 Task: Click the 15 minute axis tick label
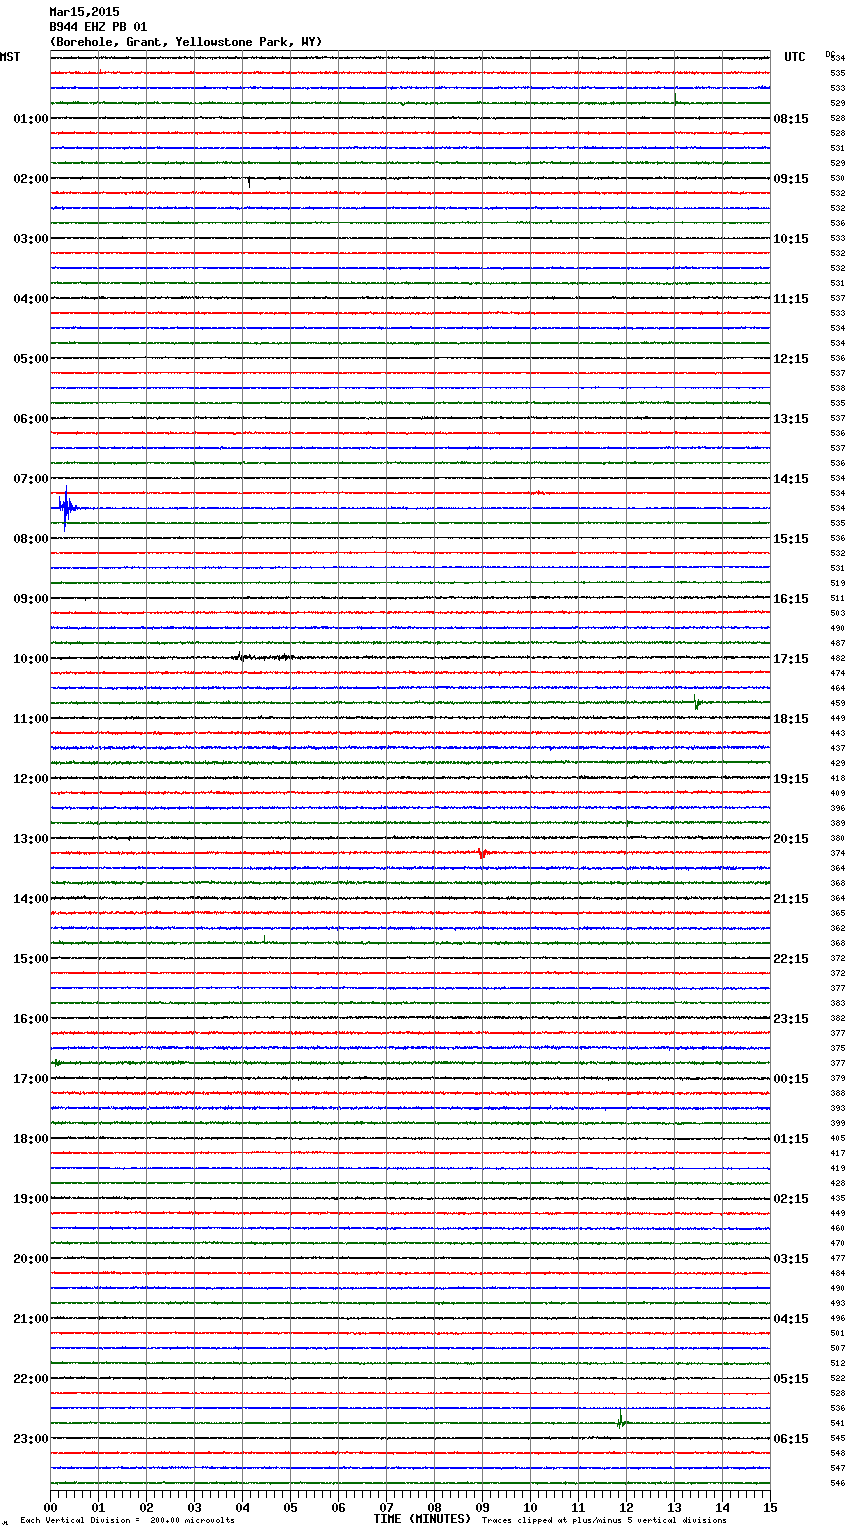click(770, 1507)
